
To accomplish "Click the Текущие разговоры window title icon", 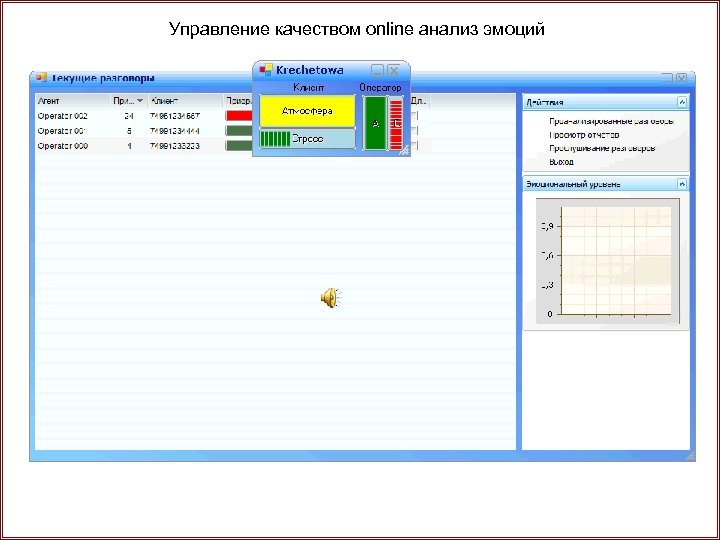I will tap(42, 78).
